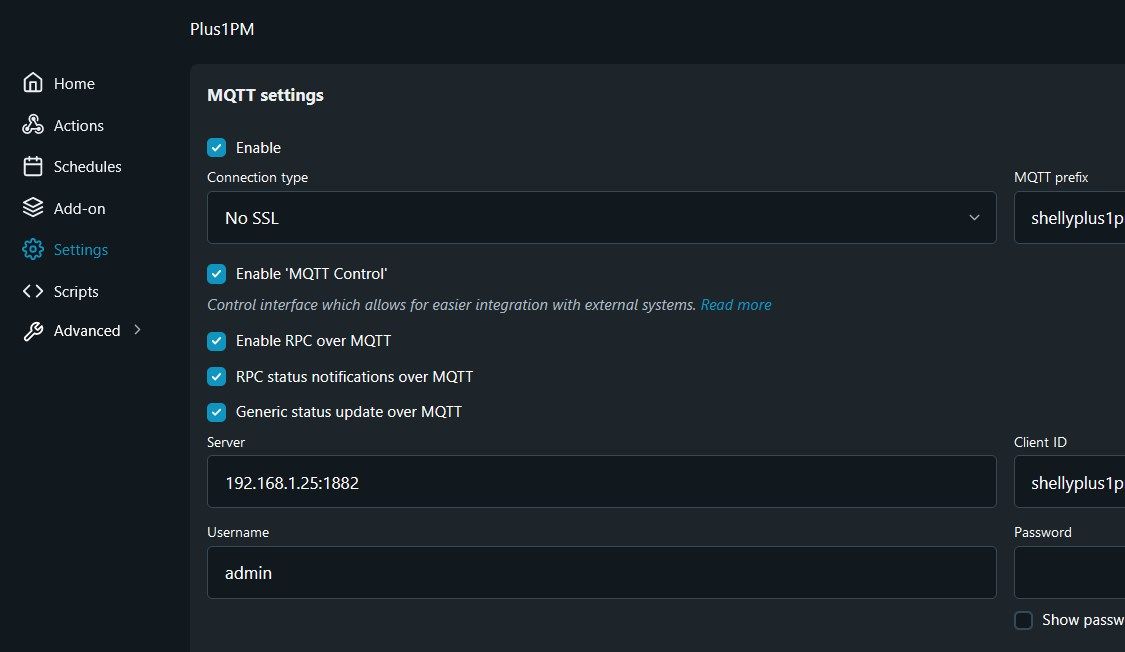Tick the Show password checkbox
Image resolution: width=1125 pixels, height=652 pixels.
pos(1023,620)
